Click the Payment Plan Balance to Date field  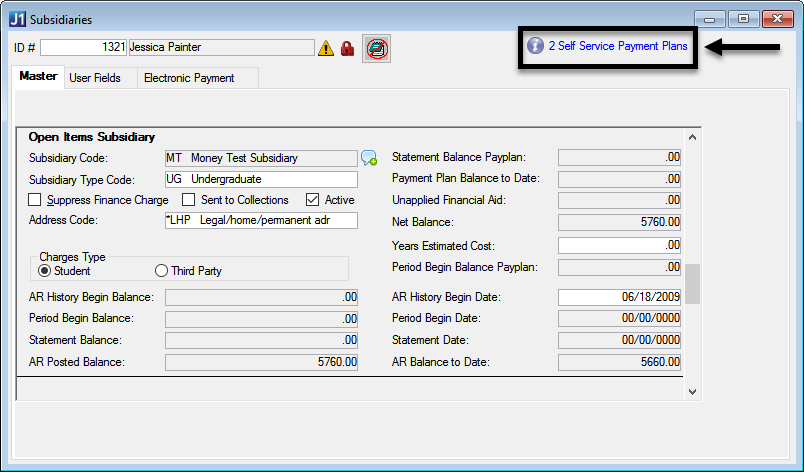(x=619, y=179)
